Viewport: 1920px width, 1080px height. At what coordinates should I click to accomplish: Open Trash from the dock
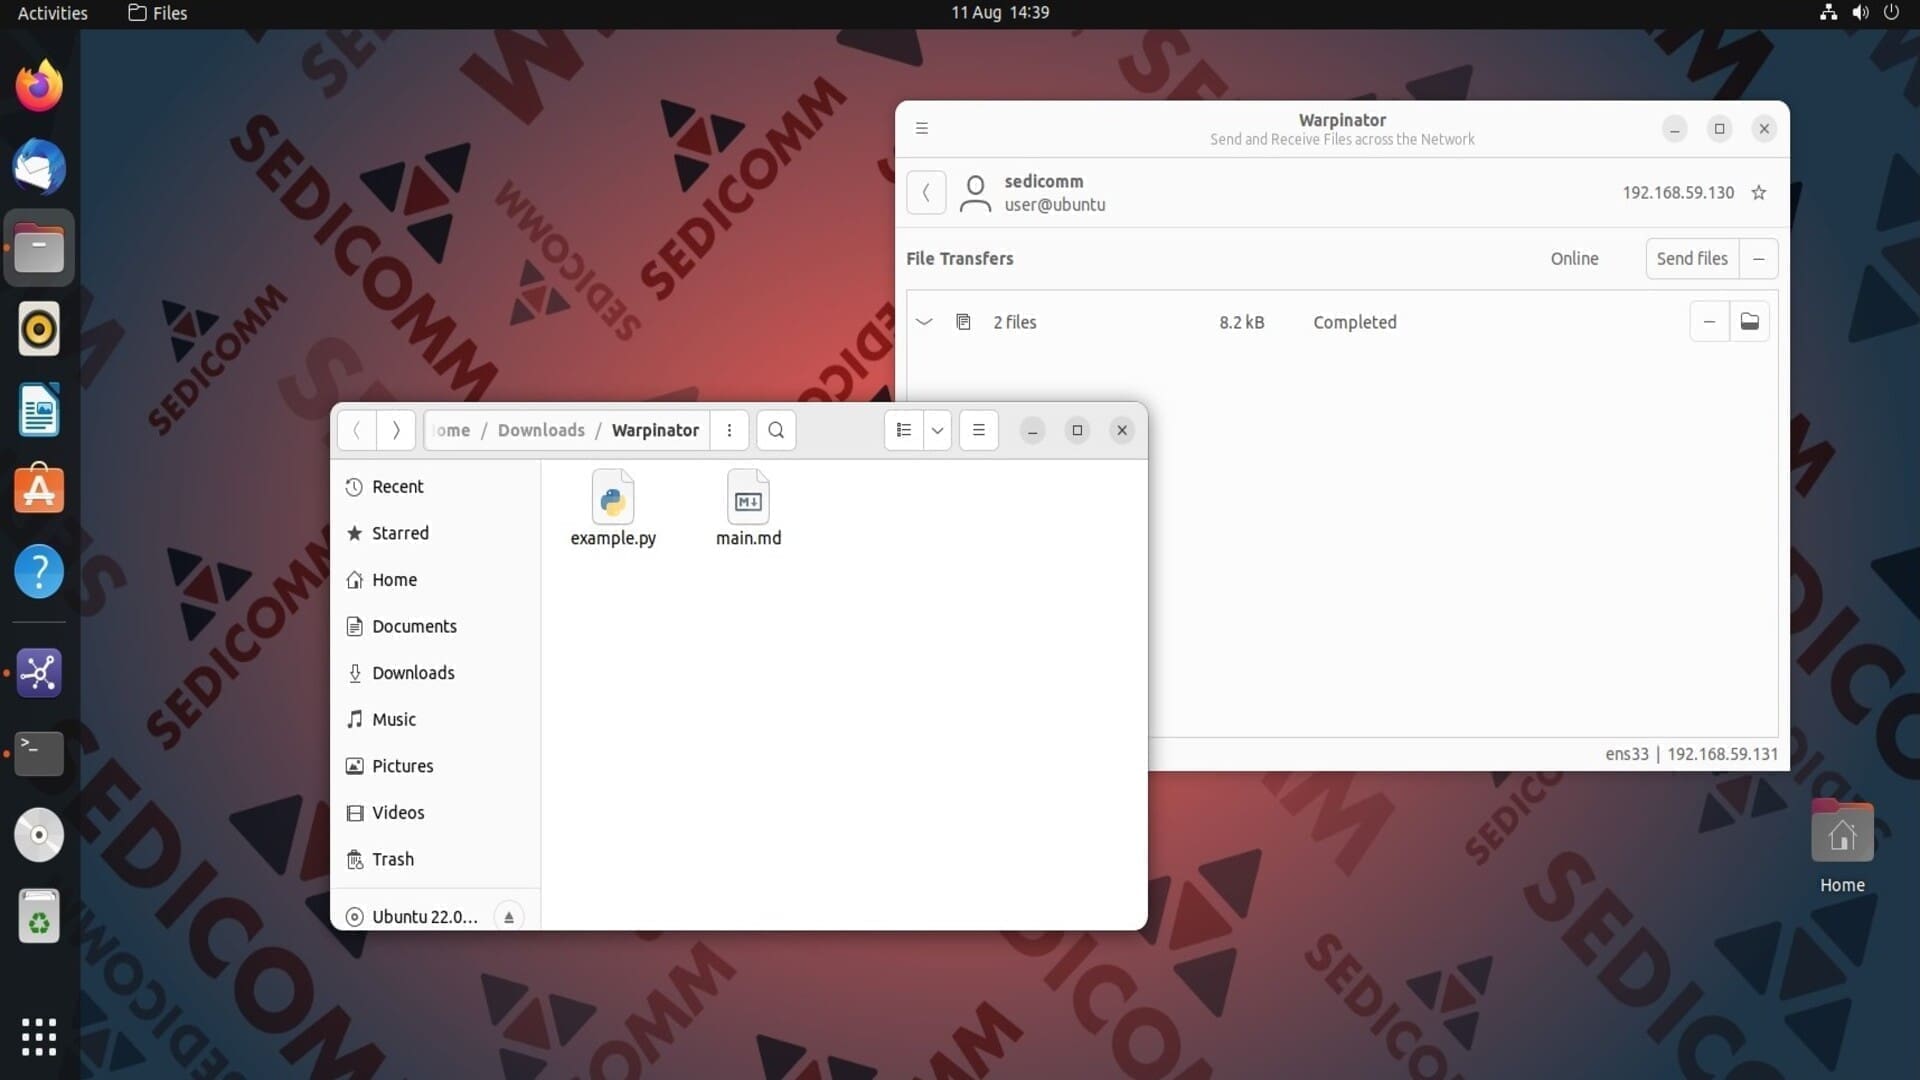coord(39,916)
